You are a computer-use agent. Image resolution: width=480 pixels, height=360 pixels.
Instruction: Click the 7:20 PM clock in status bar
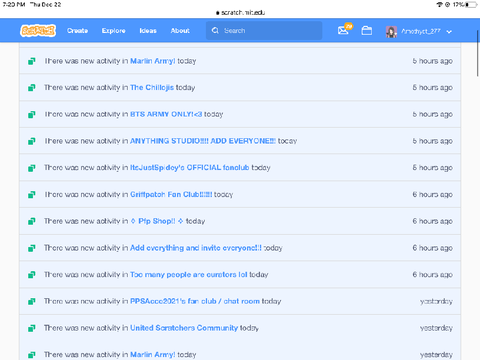tap(14, 4)
